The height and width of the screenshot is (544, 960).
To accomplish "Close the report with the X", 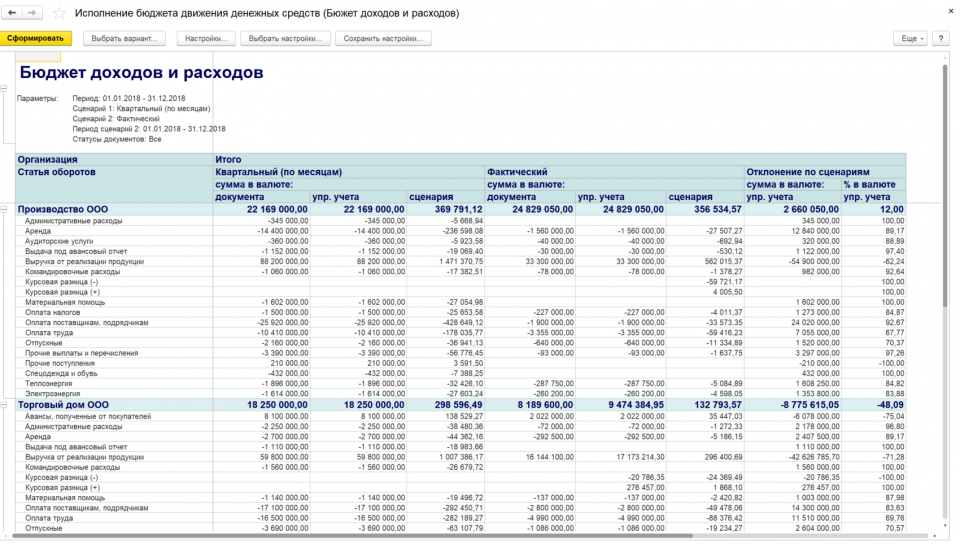I will pos(951,11).
